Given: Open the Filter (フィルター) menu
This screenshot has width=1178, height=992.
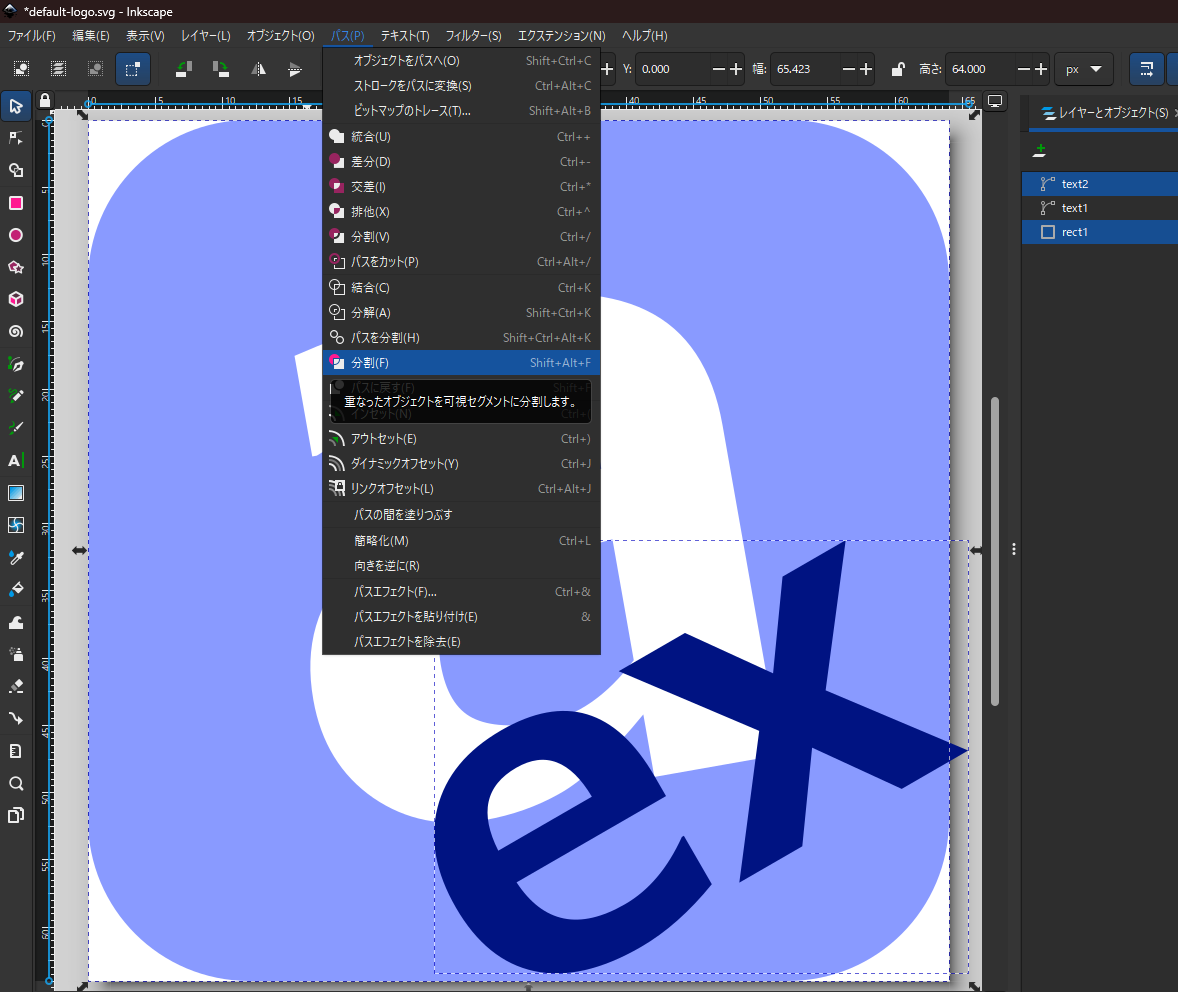Looking at the screenshot, I should tap(473, 36).
